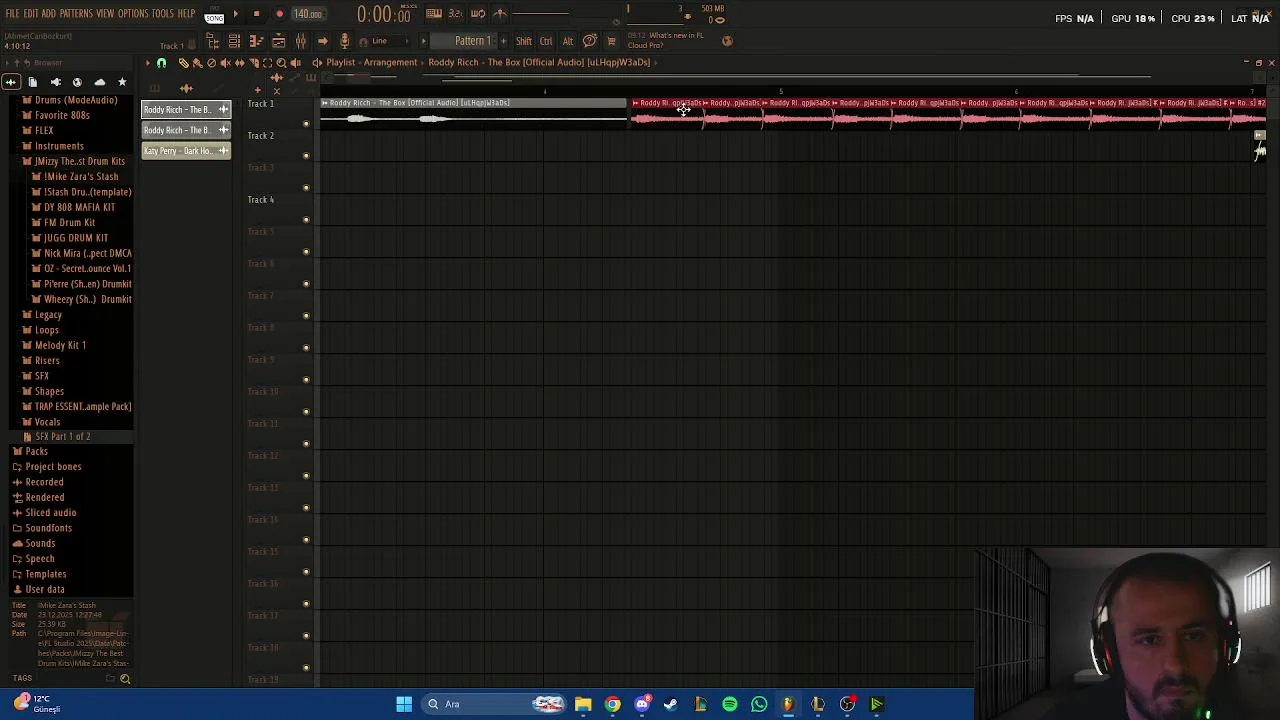Open the TOOLS menu
Screen dimensions: 1280x720
pos(163,14)
